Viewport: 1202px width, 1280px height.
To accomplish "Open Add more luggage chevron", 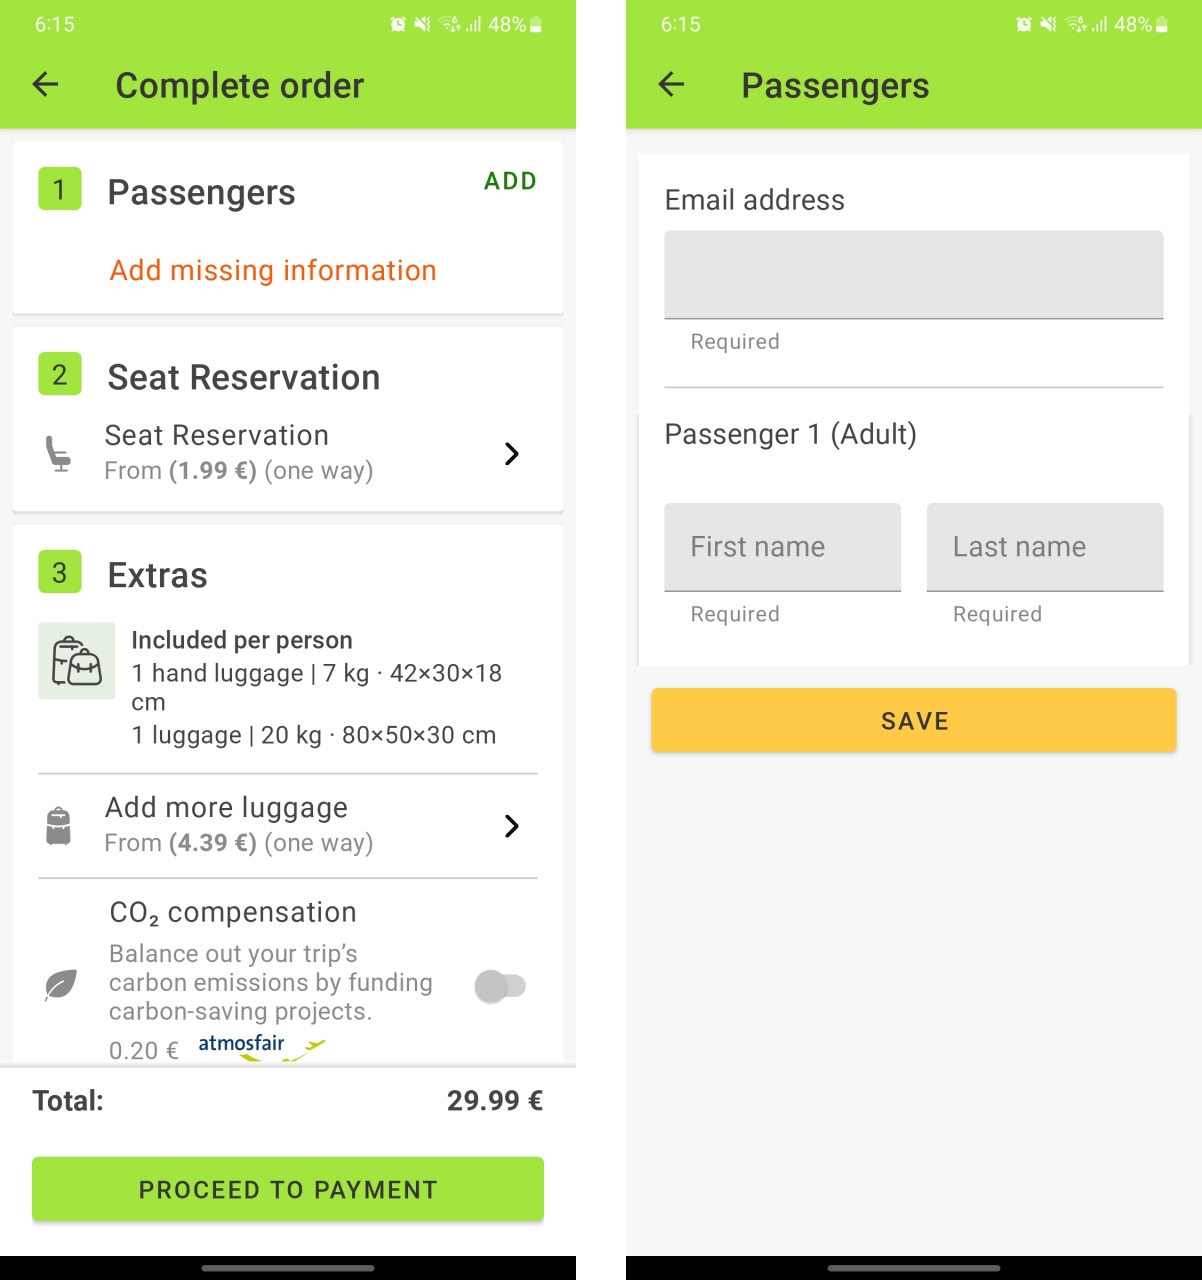I will [512, 826].
